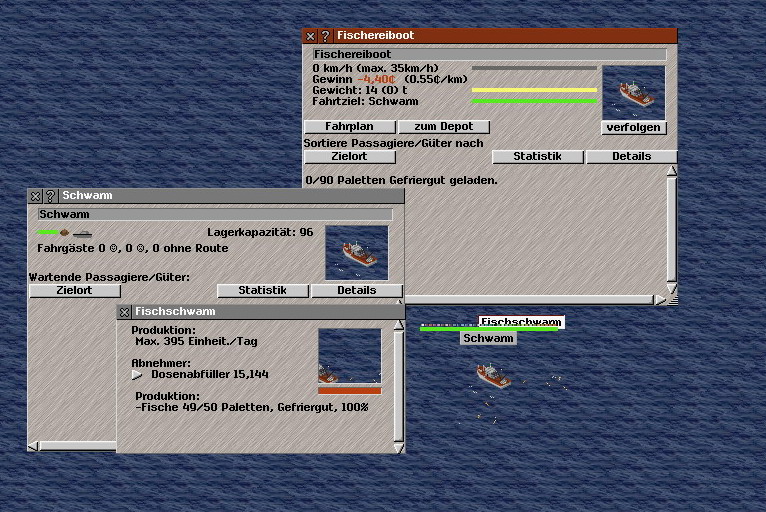Toggle verfolgen to follow the boat

pyautogui.click(x=634, y=128)
